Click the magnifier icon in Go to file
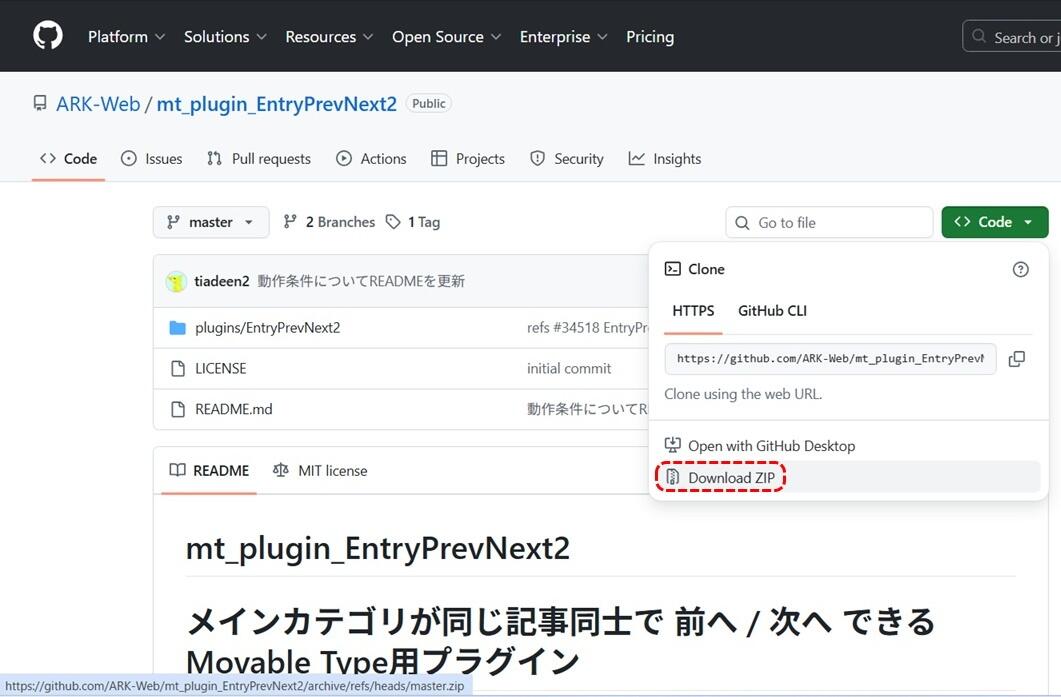Viewport: 1061px width, 697px height. pyautogui.click(x=741, y=222)
